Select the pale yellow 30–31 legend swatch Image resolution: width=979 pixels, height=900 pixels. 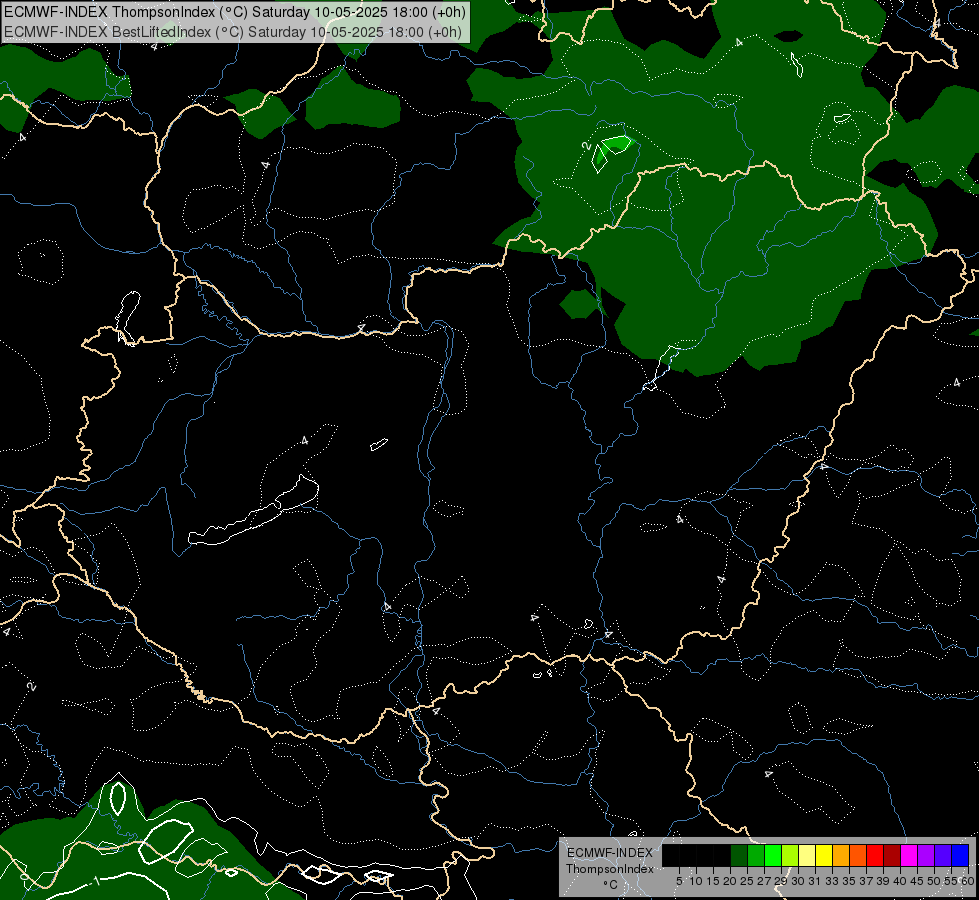[x=807, y=855]
